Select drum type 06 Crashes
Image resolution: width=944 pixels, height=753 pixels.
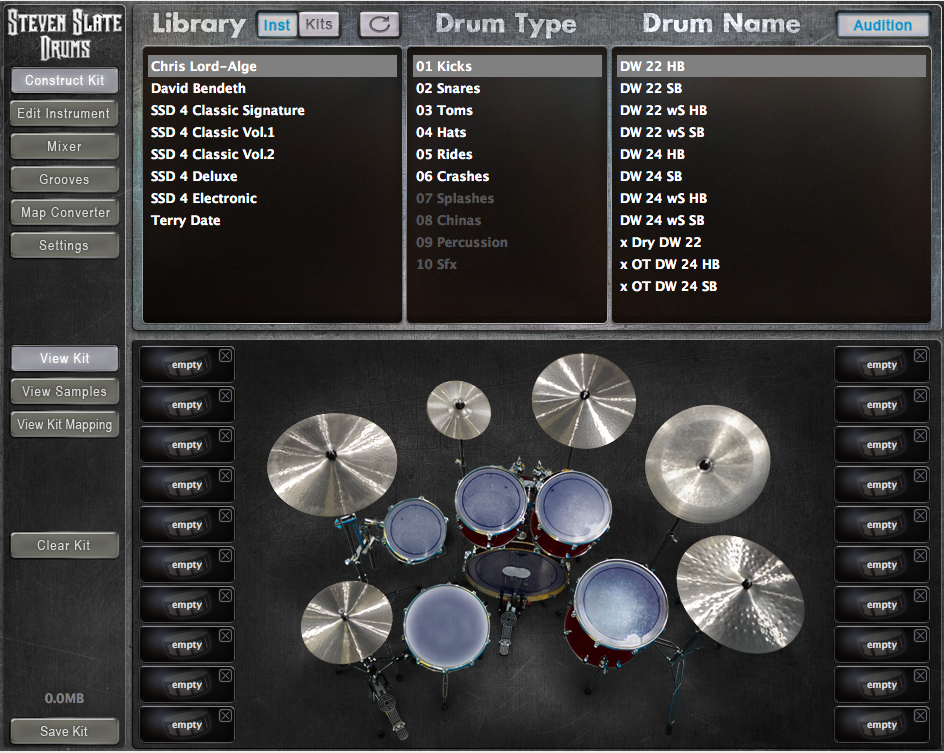[x=507, y=176]
